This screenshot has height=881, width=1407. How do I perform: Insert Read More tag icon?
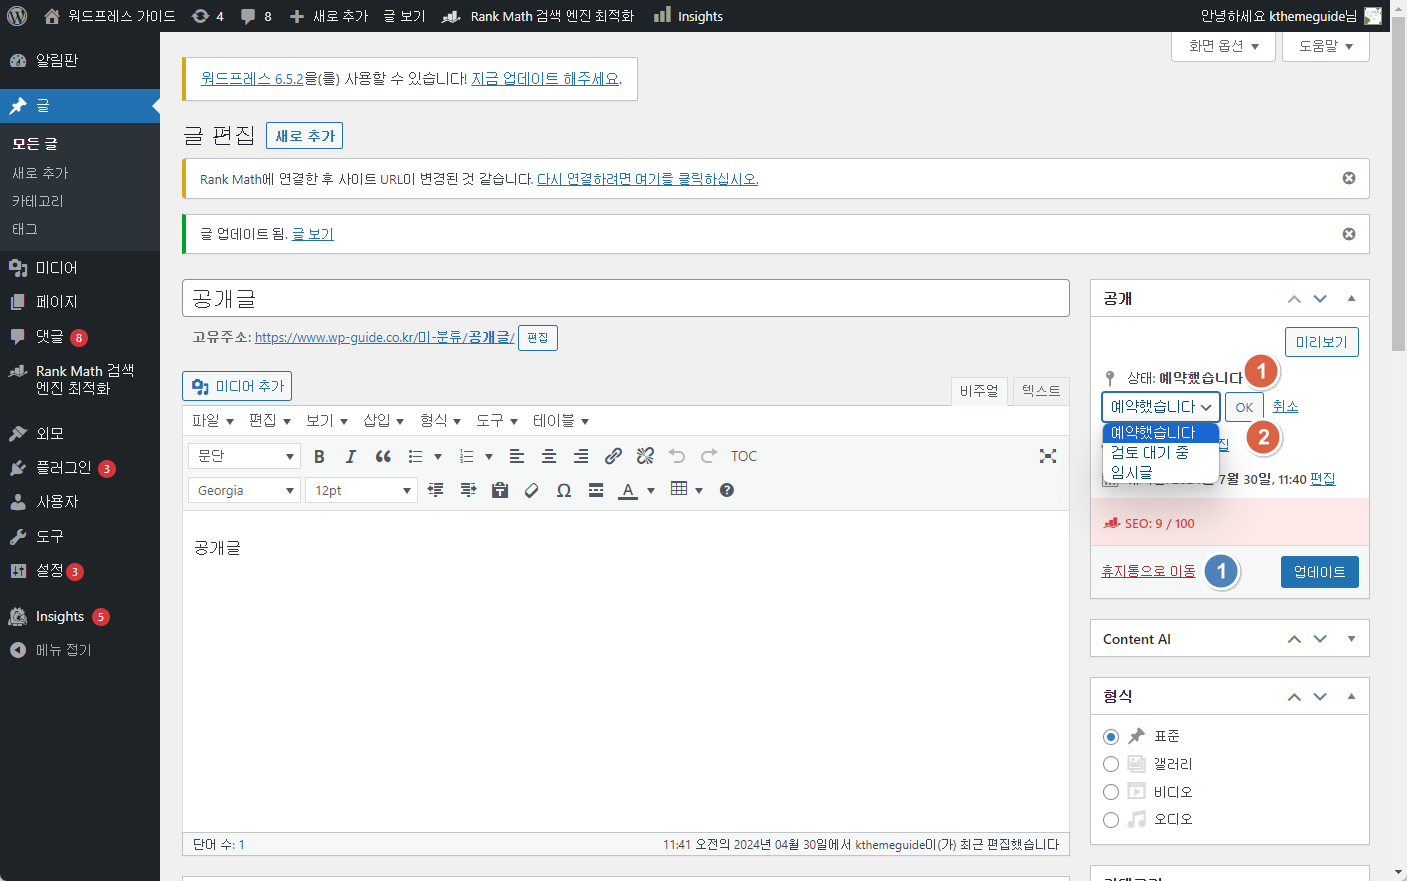[x=596, y=490]
